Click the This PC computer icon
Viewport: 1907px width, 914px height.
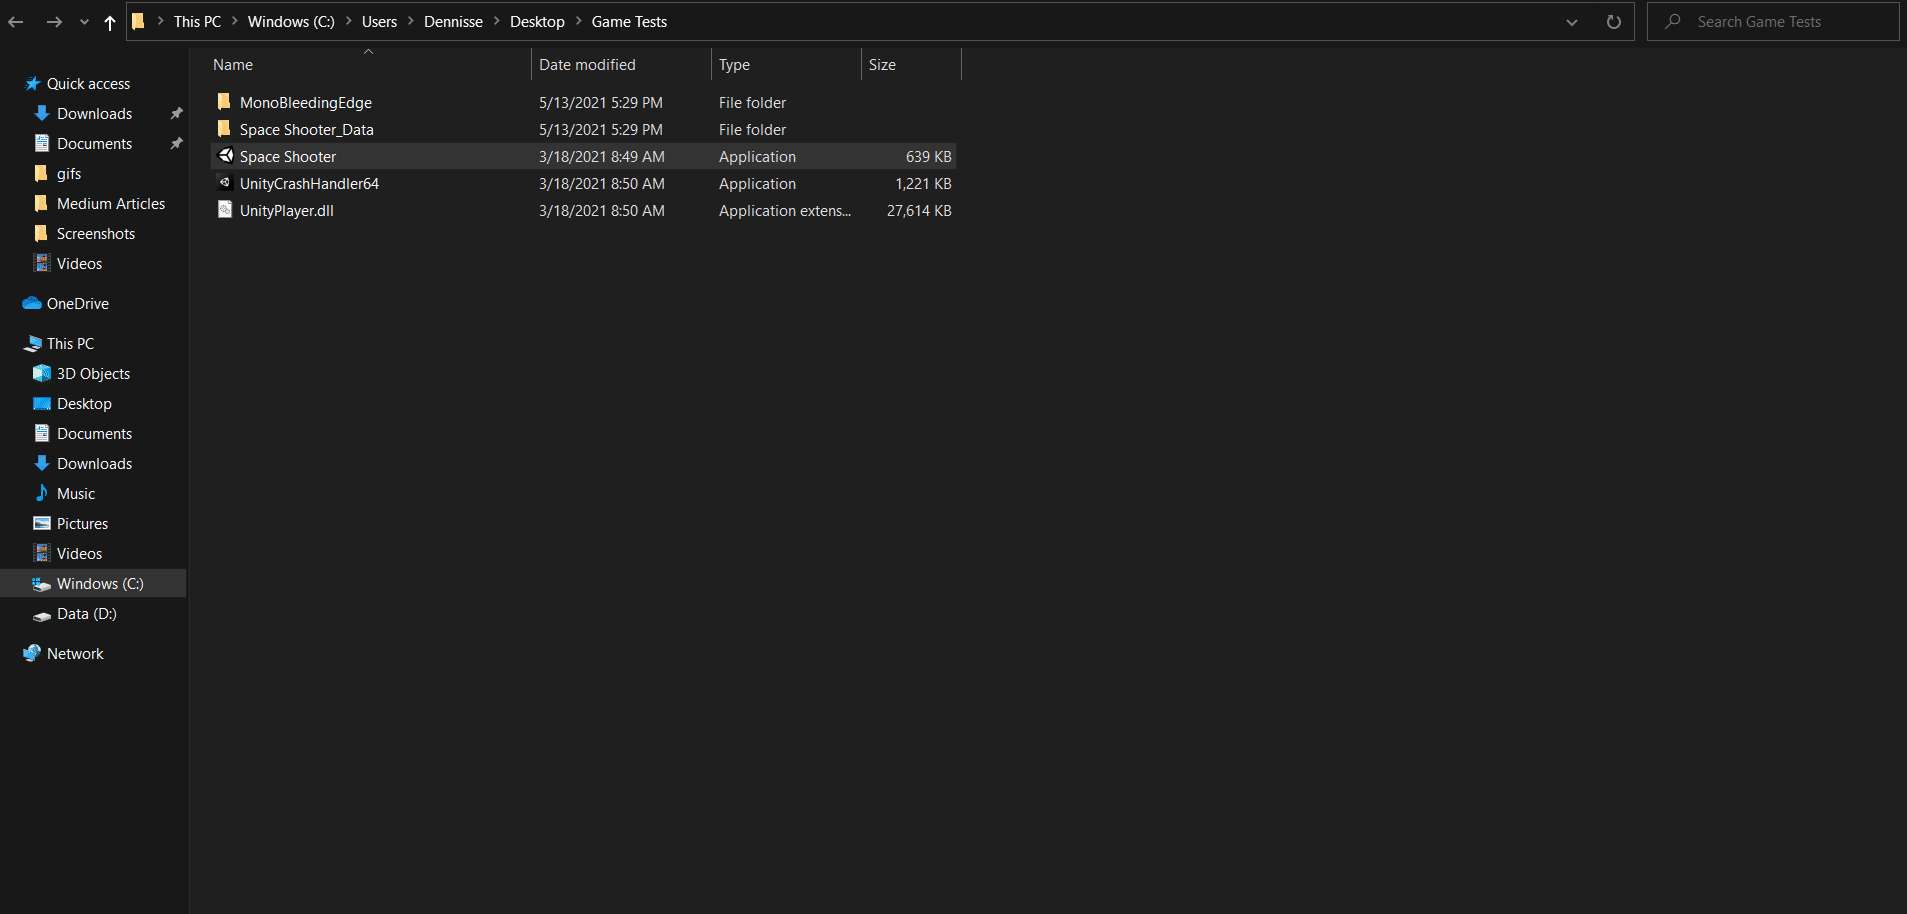pos(33,343)
